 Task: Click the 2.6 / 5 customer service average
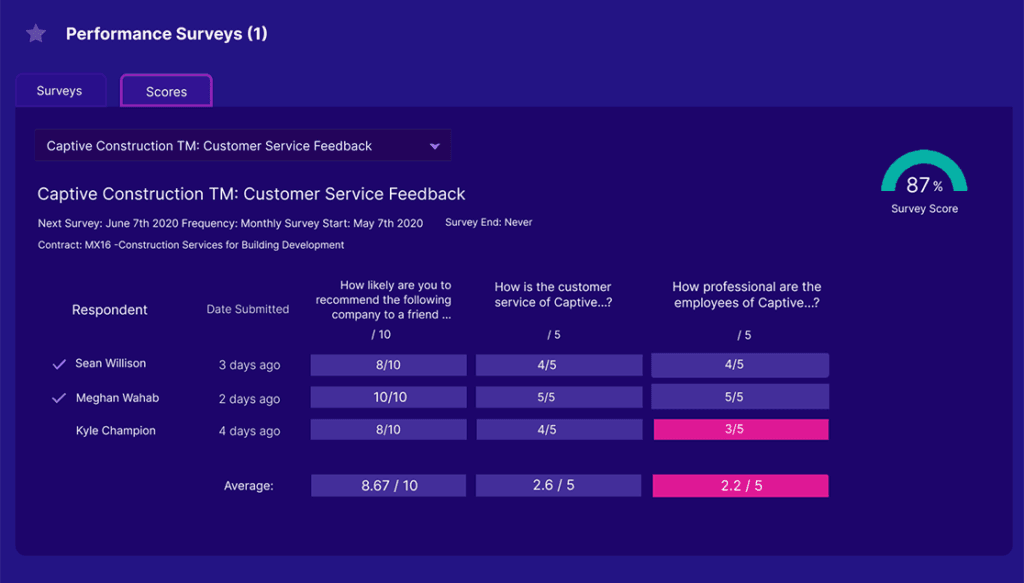click(558, 486)
